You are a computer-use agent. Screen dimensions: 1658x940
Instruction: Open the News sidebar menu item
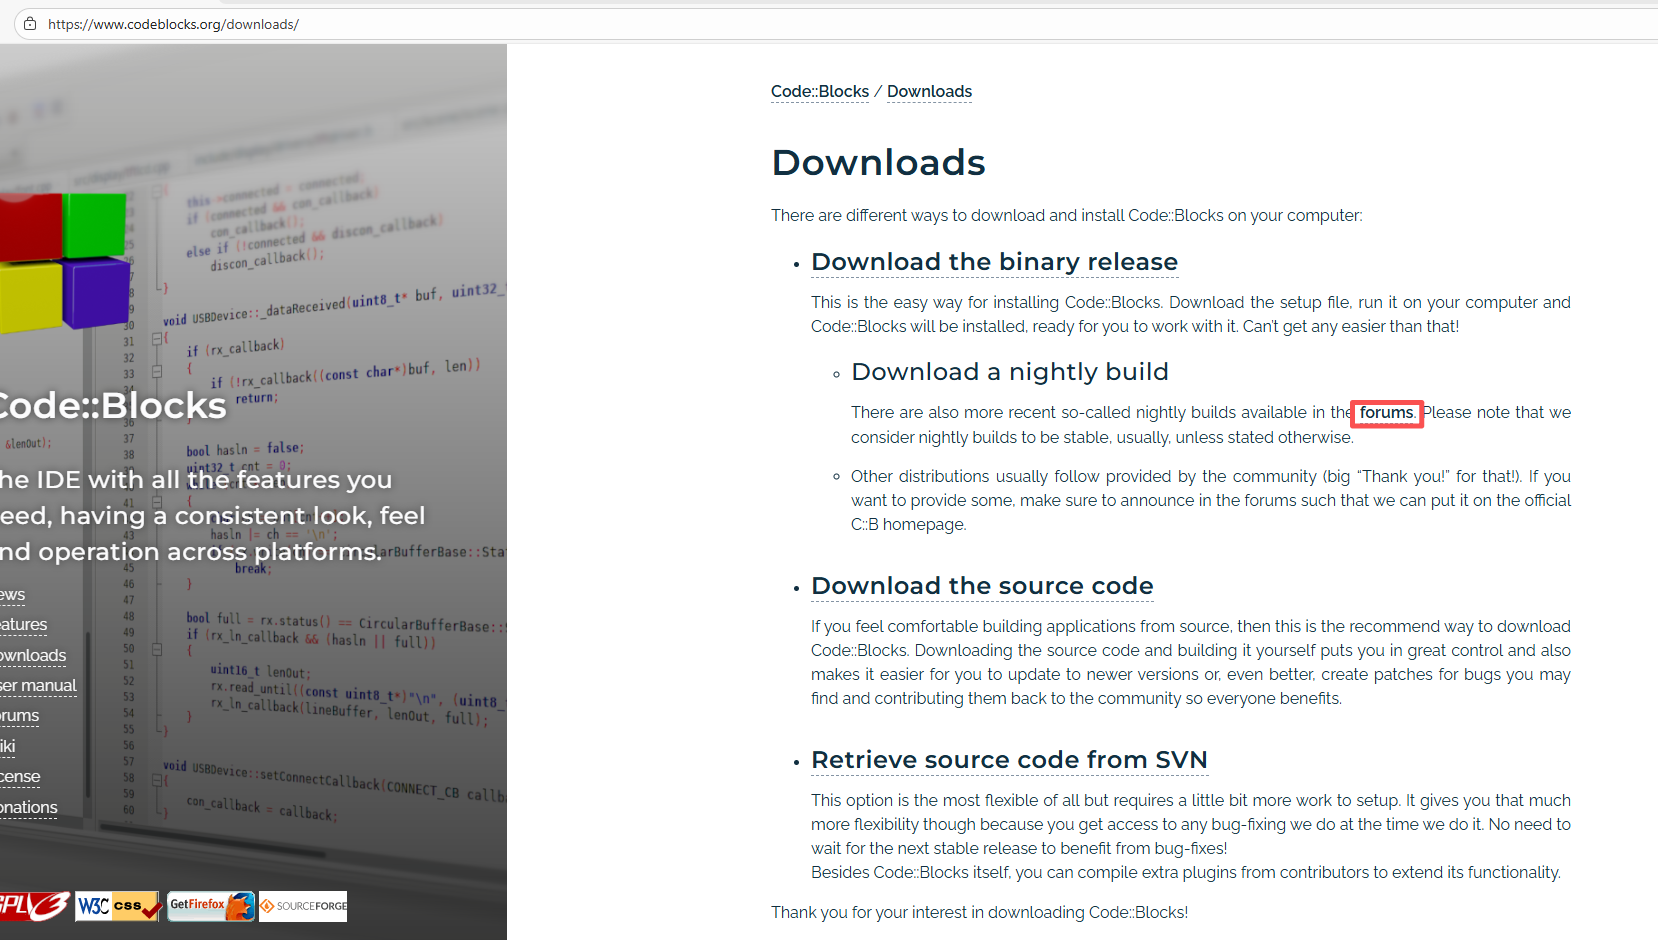pyautogui.click(x=12, y=595)
